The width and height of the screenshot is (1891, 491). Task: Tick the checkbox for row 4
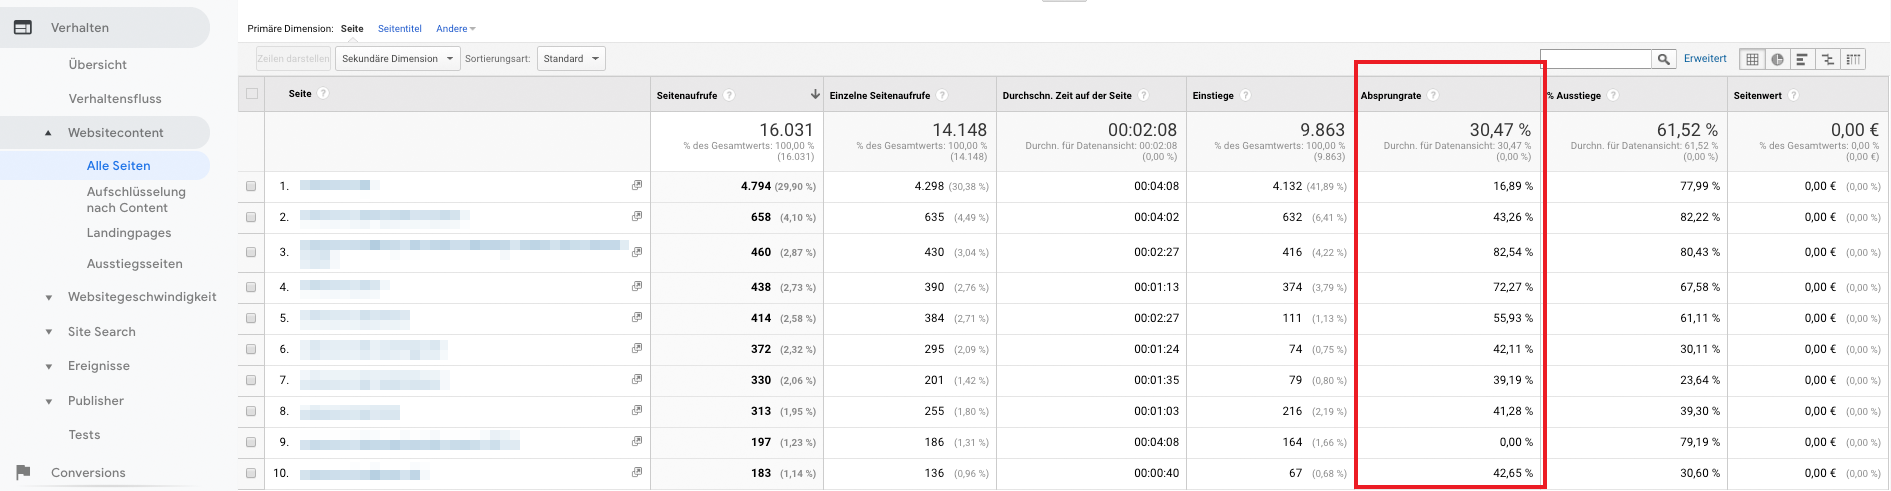pyautogui.click(x=251, y=287)
